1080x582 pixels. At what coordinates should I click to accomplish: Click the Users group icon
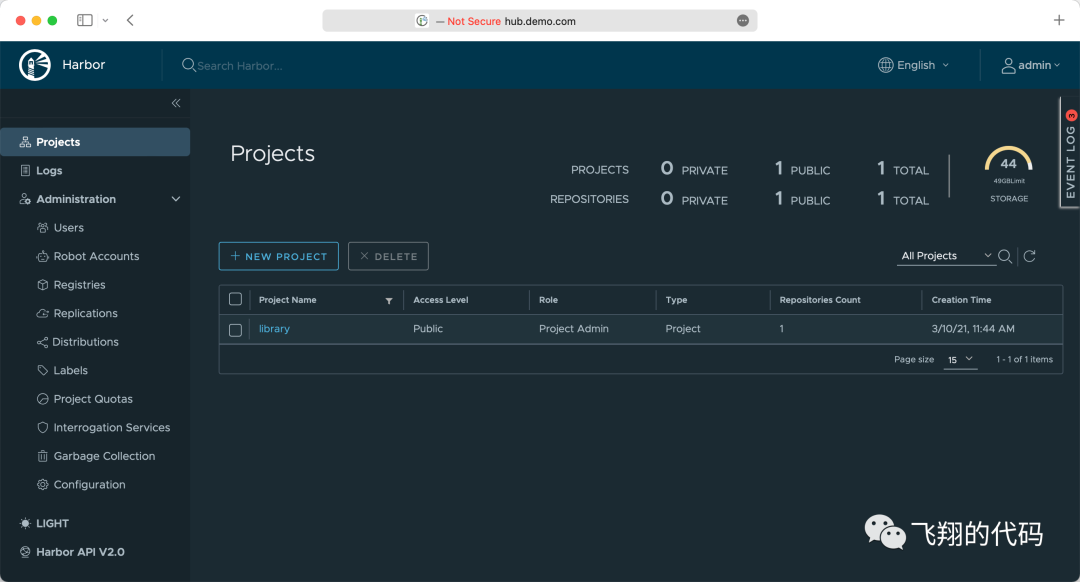(43, 227)
